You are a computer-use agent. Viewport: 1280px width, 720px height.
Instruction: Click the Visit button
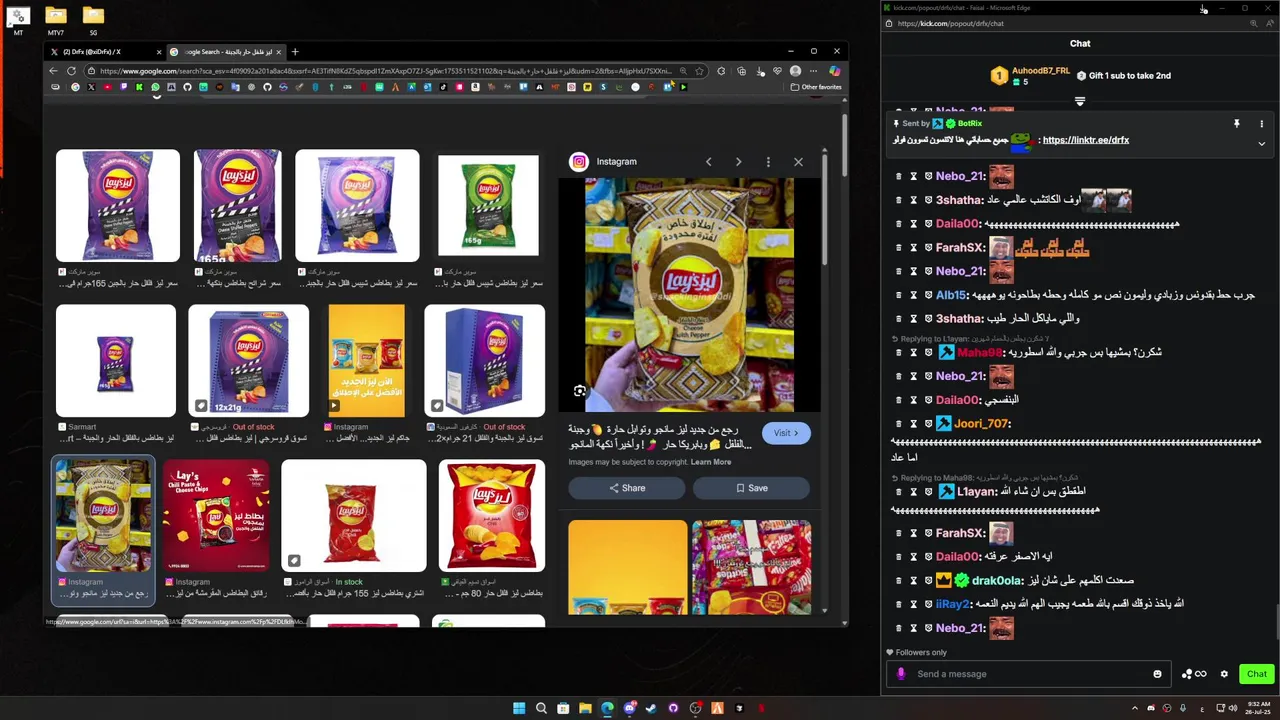point(786,433)
